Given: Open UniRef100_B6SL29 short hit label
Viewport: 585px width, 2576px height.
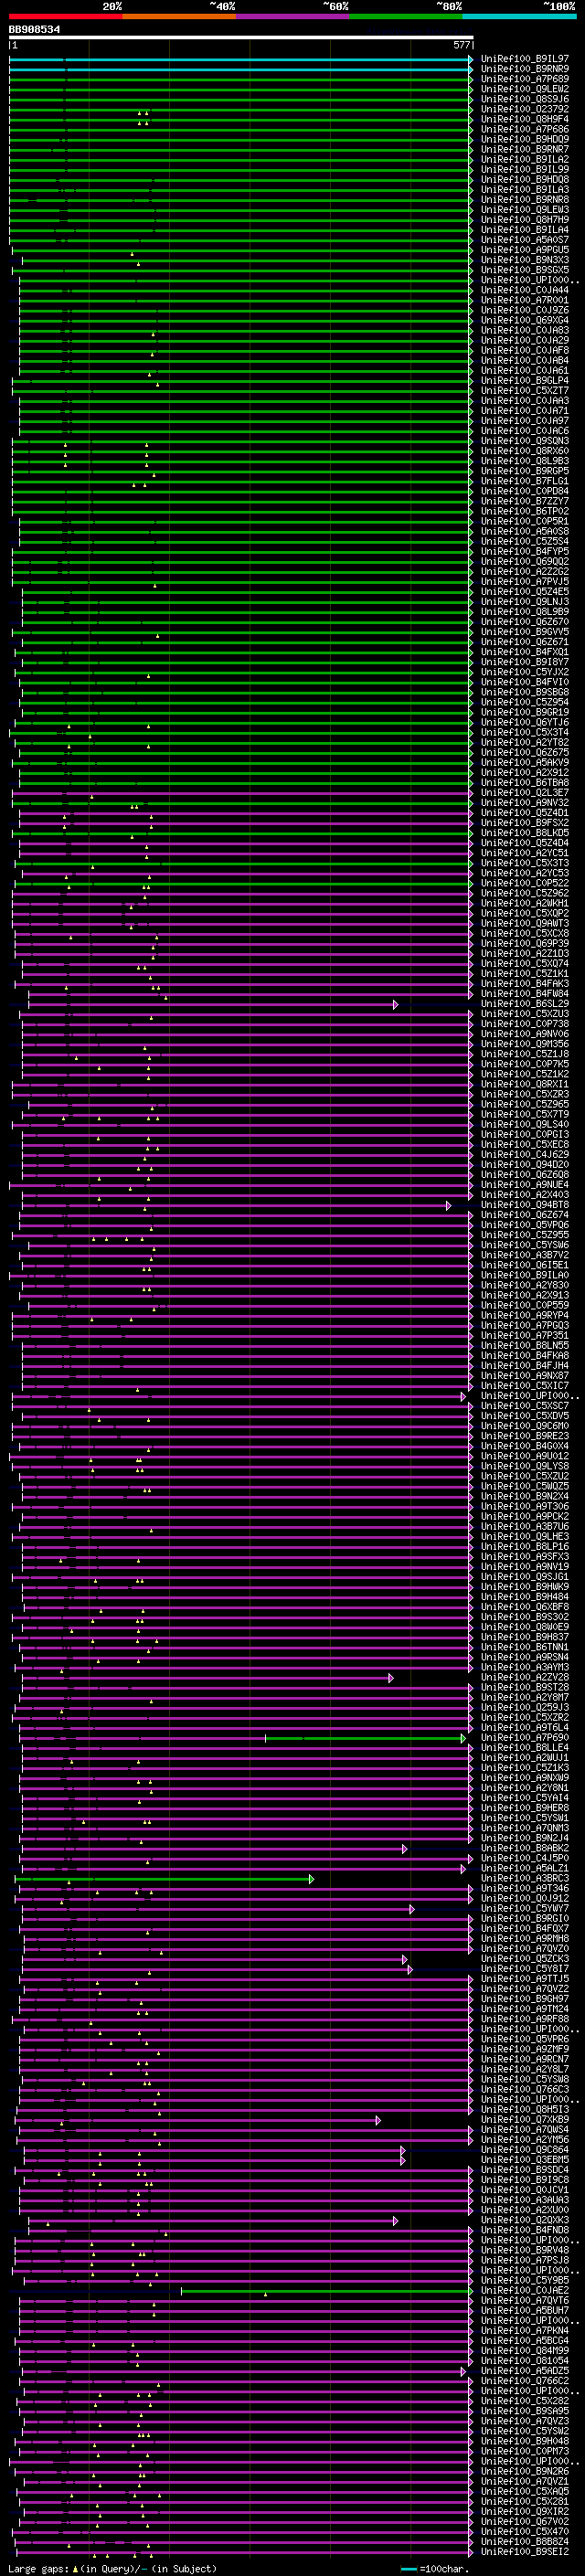Looking at the screenshot, I should click(525, 1004).
